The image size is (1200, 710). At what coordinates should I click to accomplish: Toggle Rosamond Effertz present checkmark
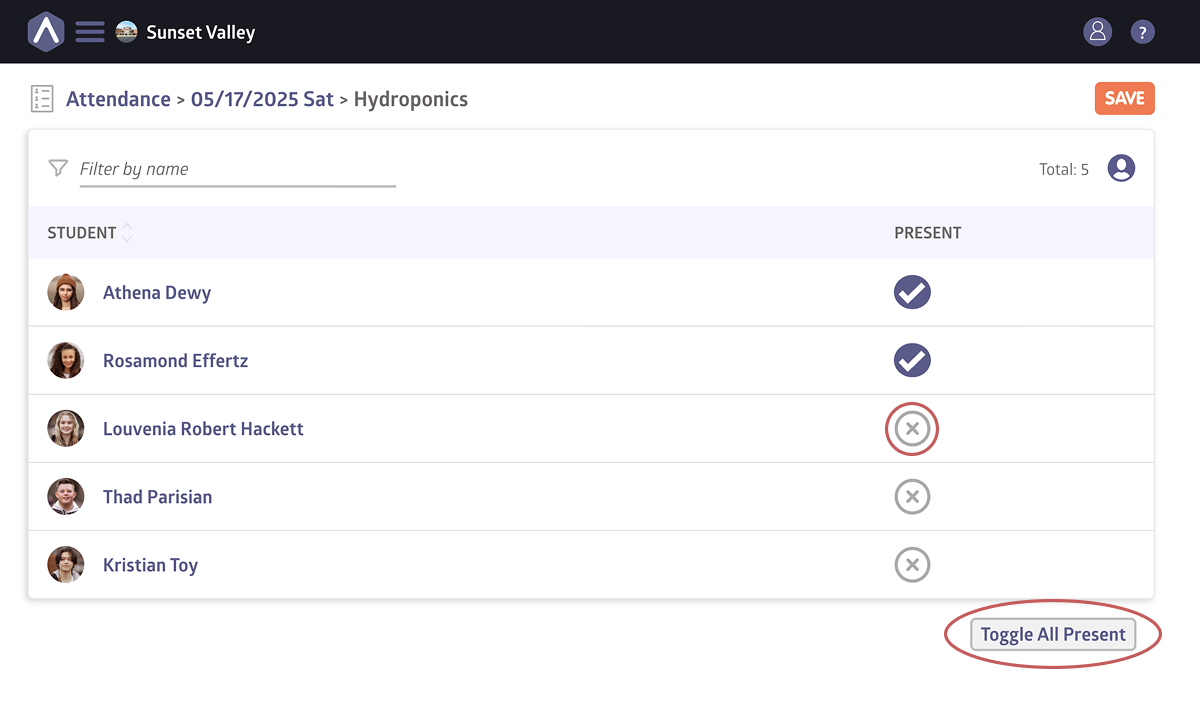point(912,361)
